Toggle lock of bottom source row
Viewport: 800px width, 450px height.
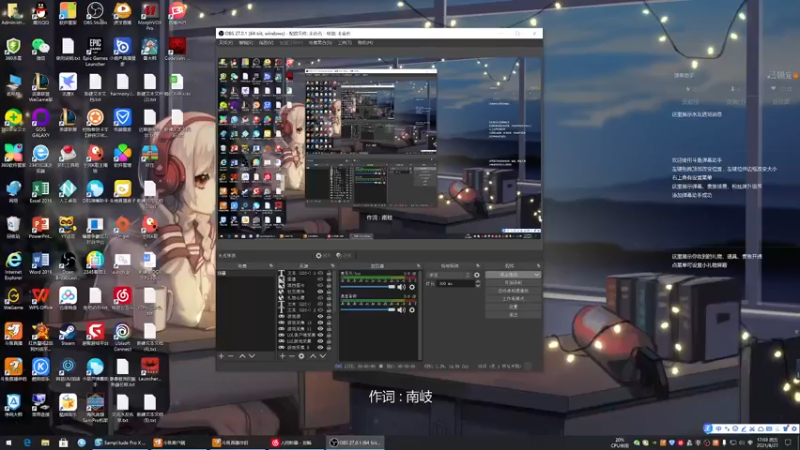tap(329, 347)
